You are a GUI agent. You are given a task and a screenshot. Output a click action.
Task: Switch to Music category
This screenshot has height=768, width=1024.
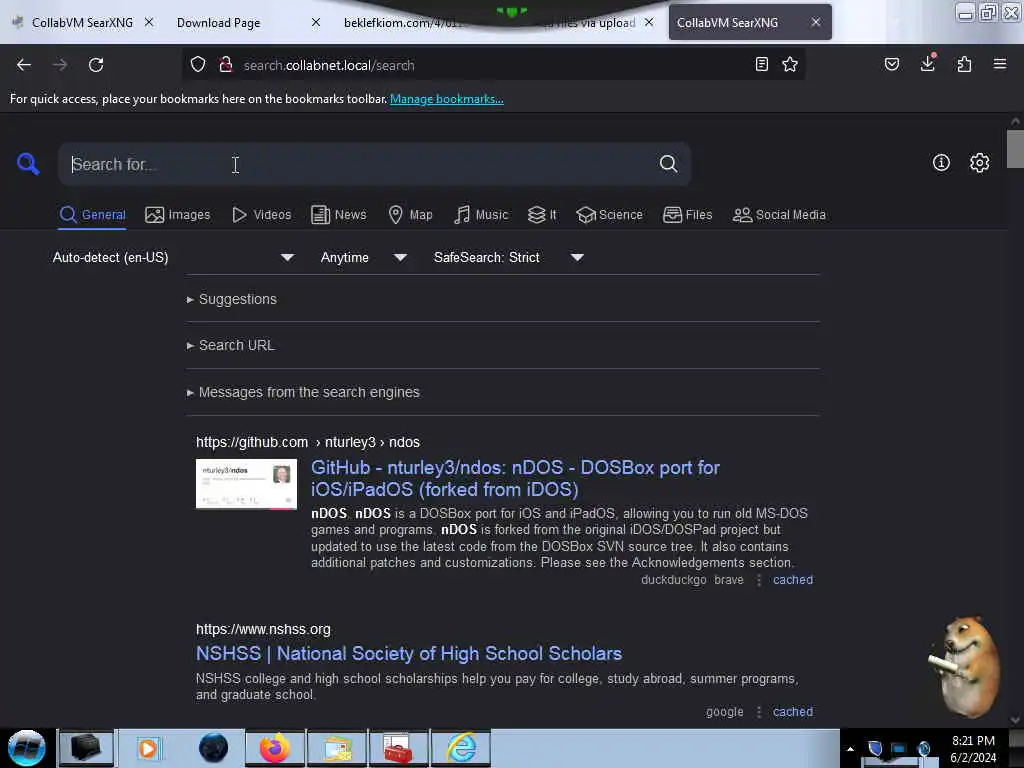pyautogui.click(x=481, y=215)
